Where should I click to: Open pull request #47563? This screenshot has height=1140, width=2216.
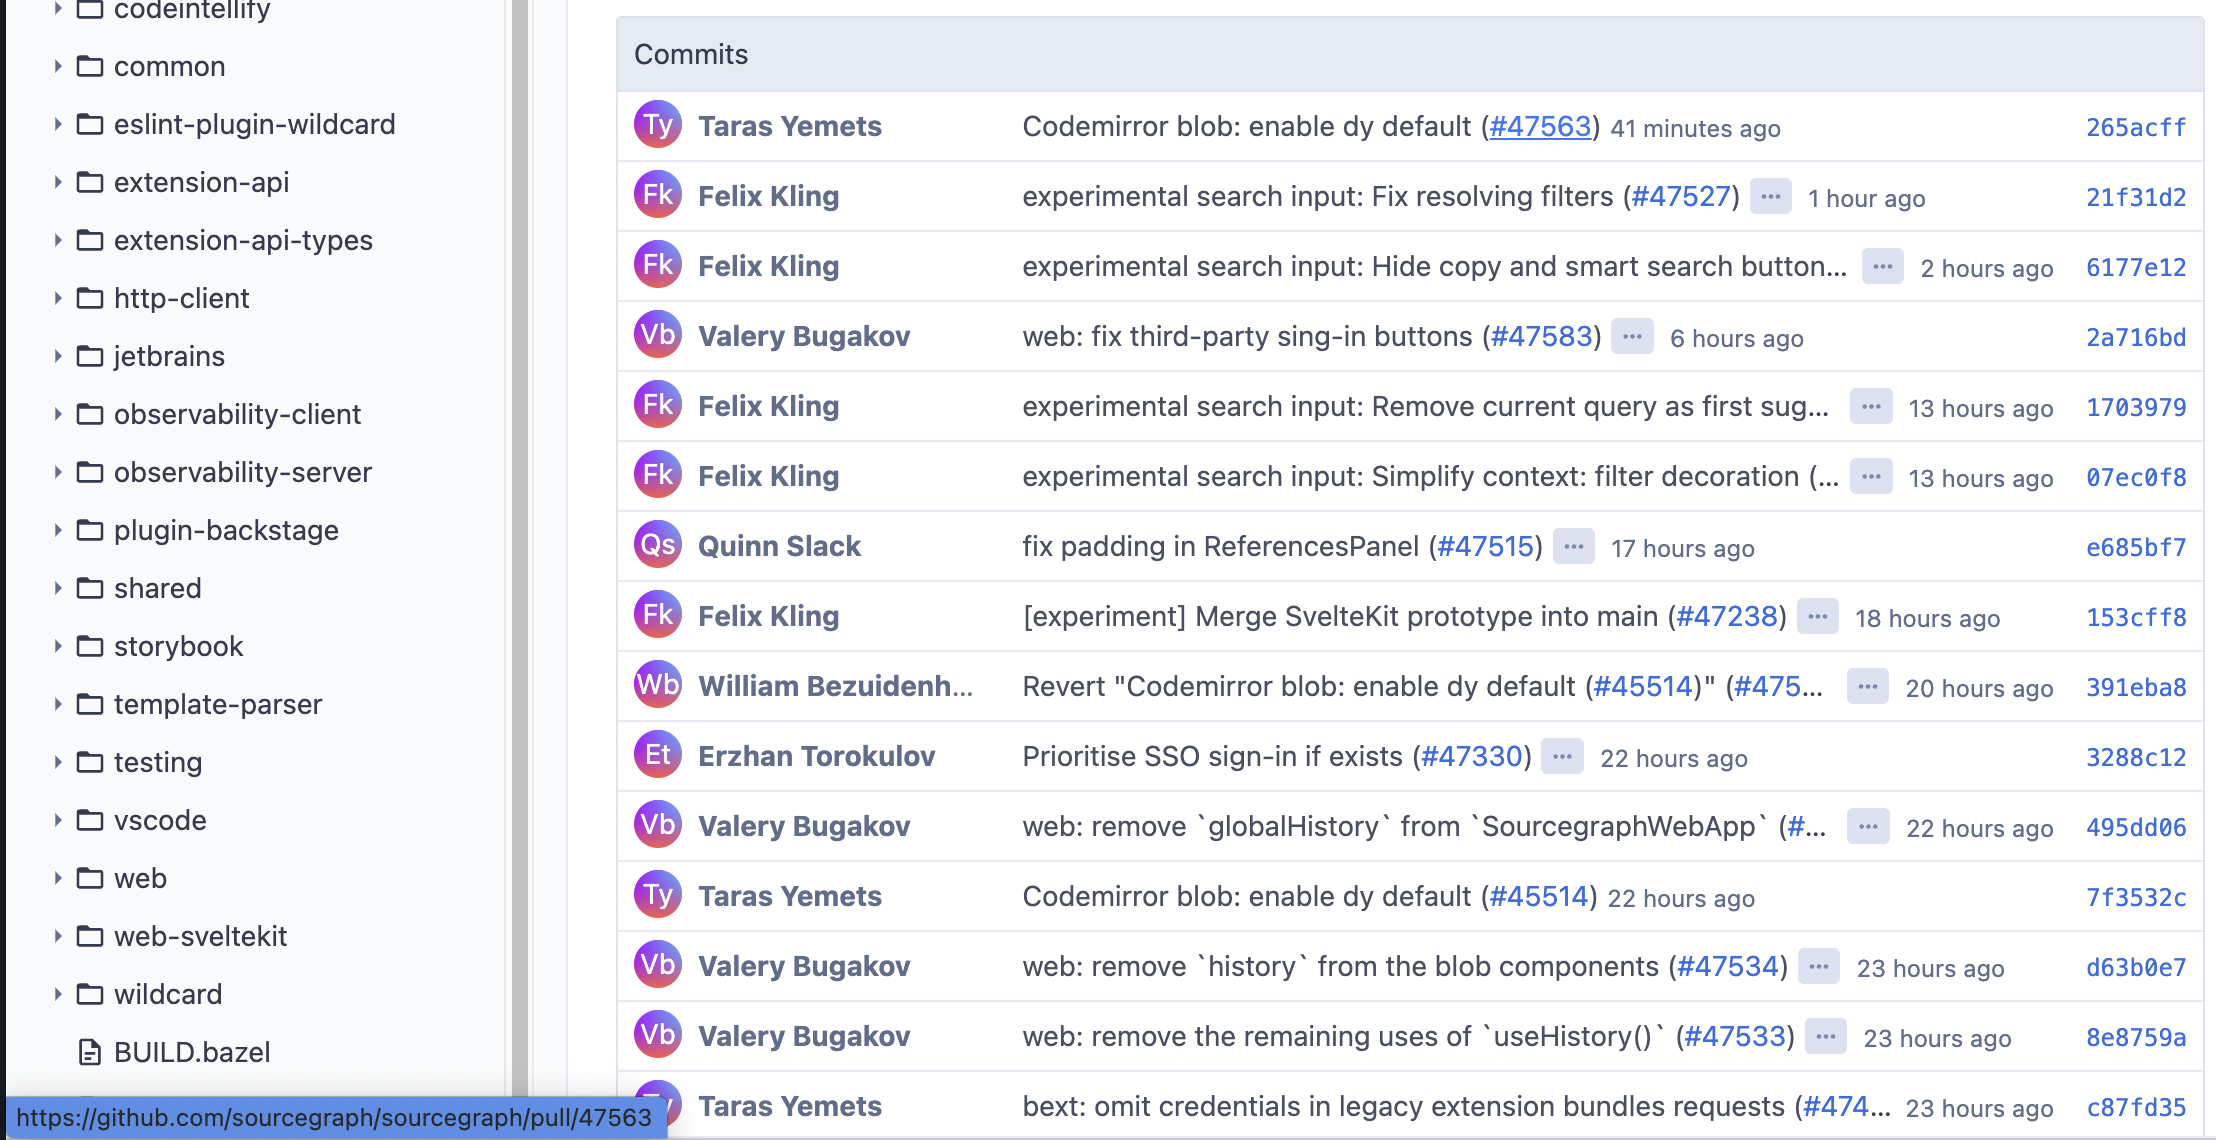pos(1539,127)
